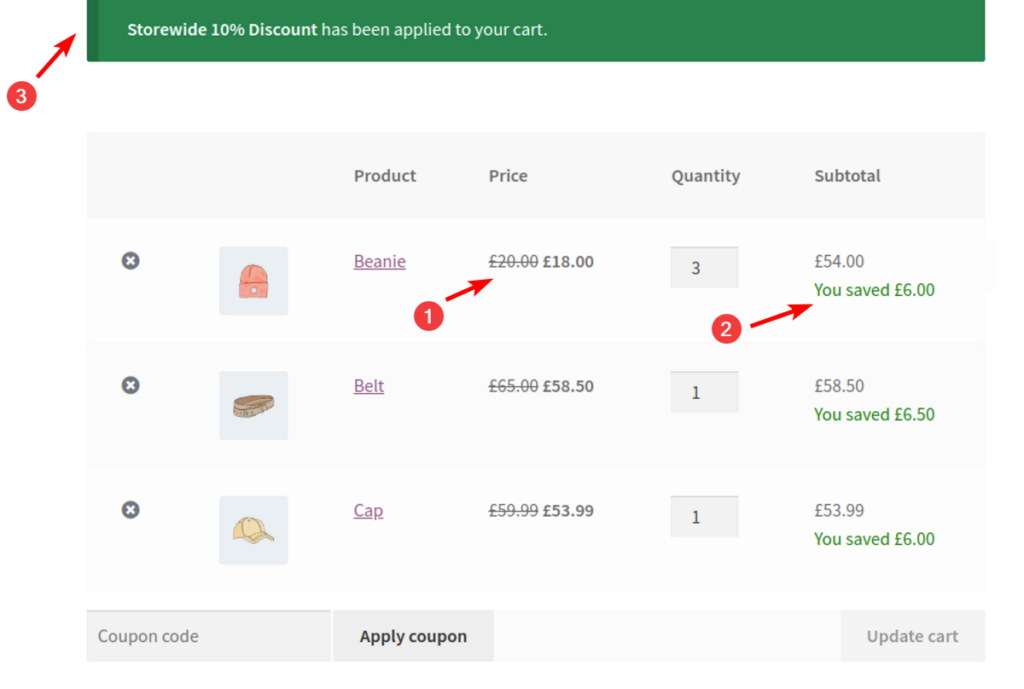Screen dimensions: 1024x689
Task: Remove the Belt from cart
Action: (129, 385)
